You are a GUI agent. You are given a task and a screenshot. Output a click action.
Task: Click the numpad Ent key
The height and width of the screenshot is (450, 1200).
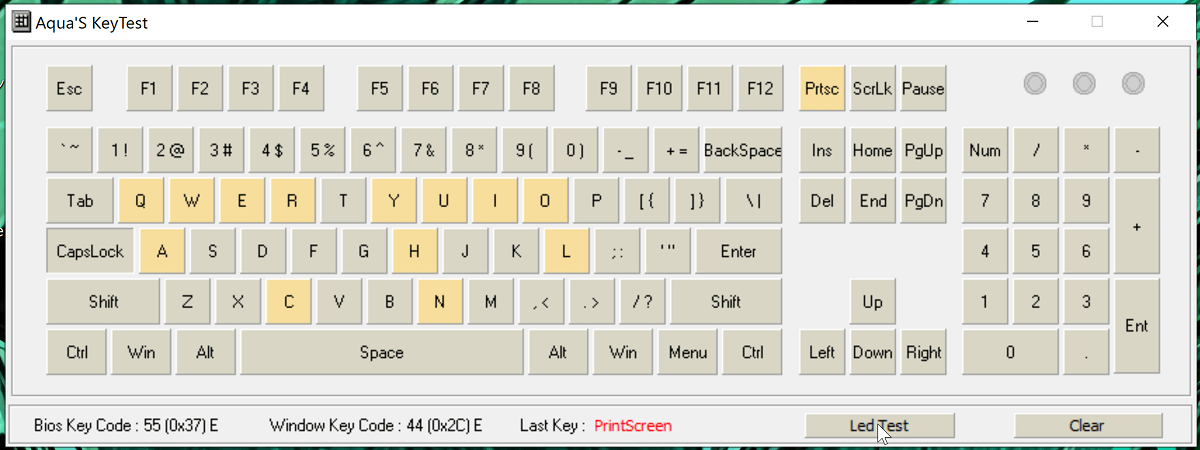pyautogui.click(x=1136, y=326)
